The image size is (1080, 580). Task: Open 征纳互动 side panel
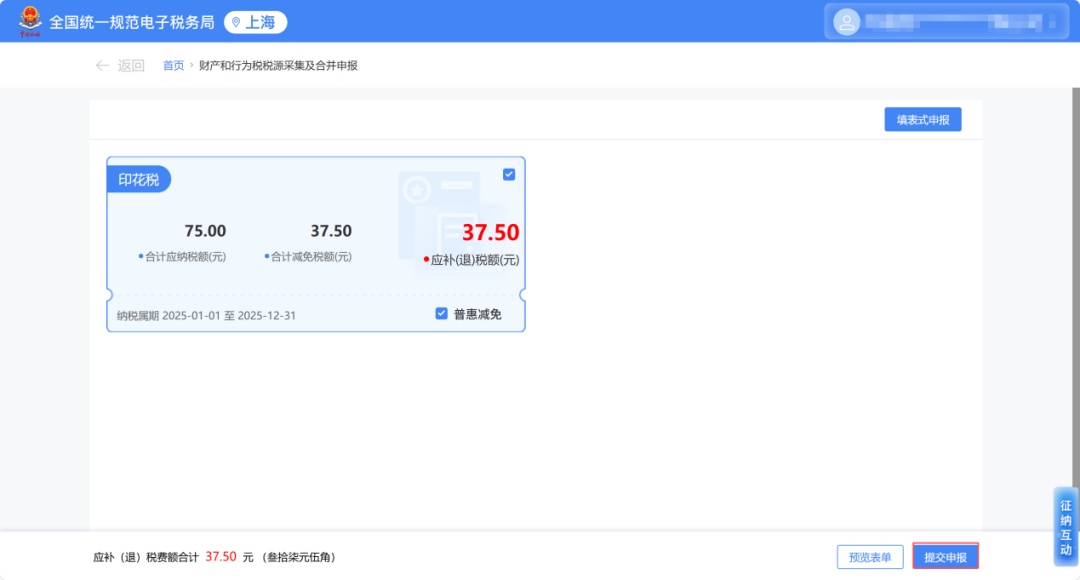tap(1066, 527)
